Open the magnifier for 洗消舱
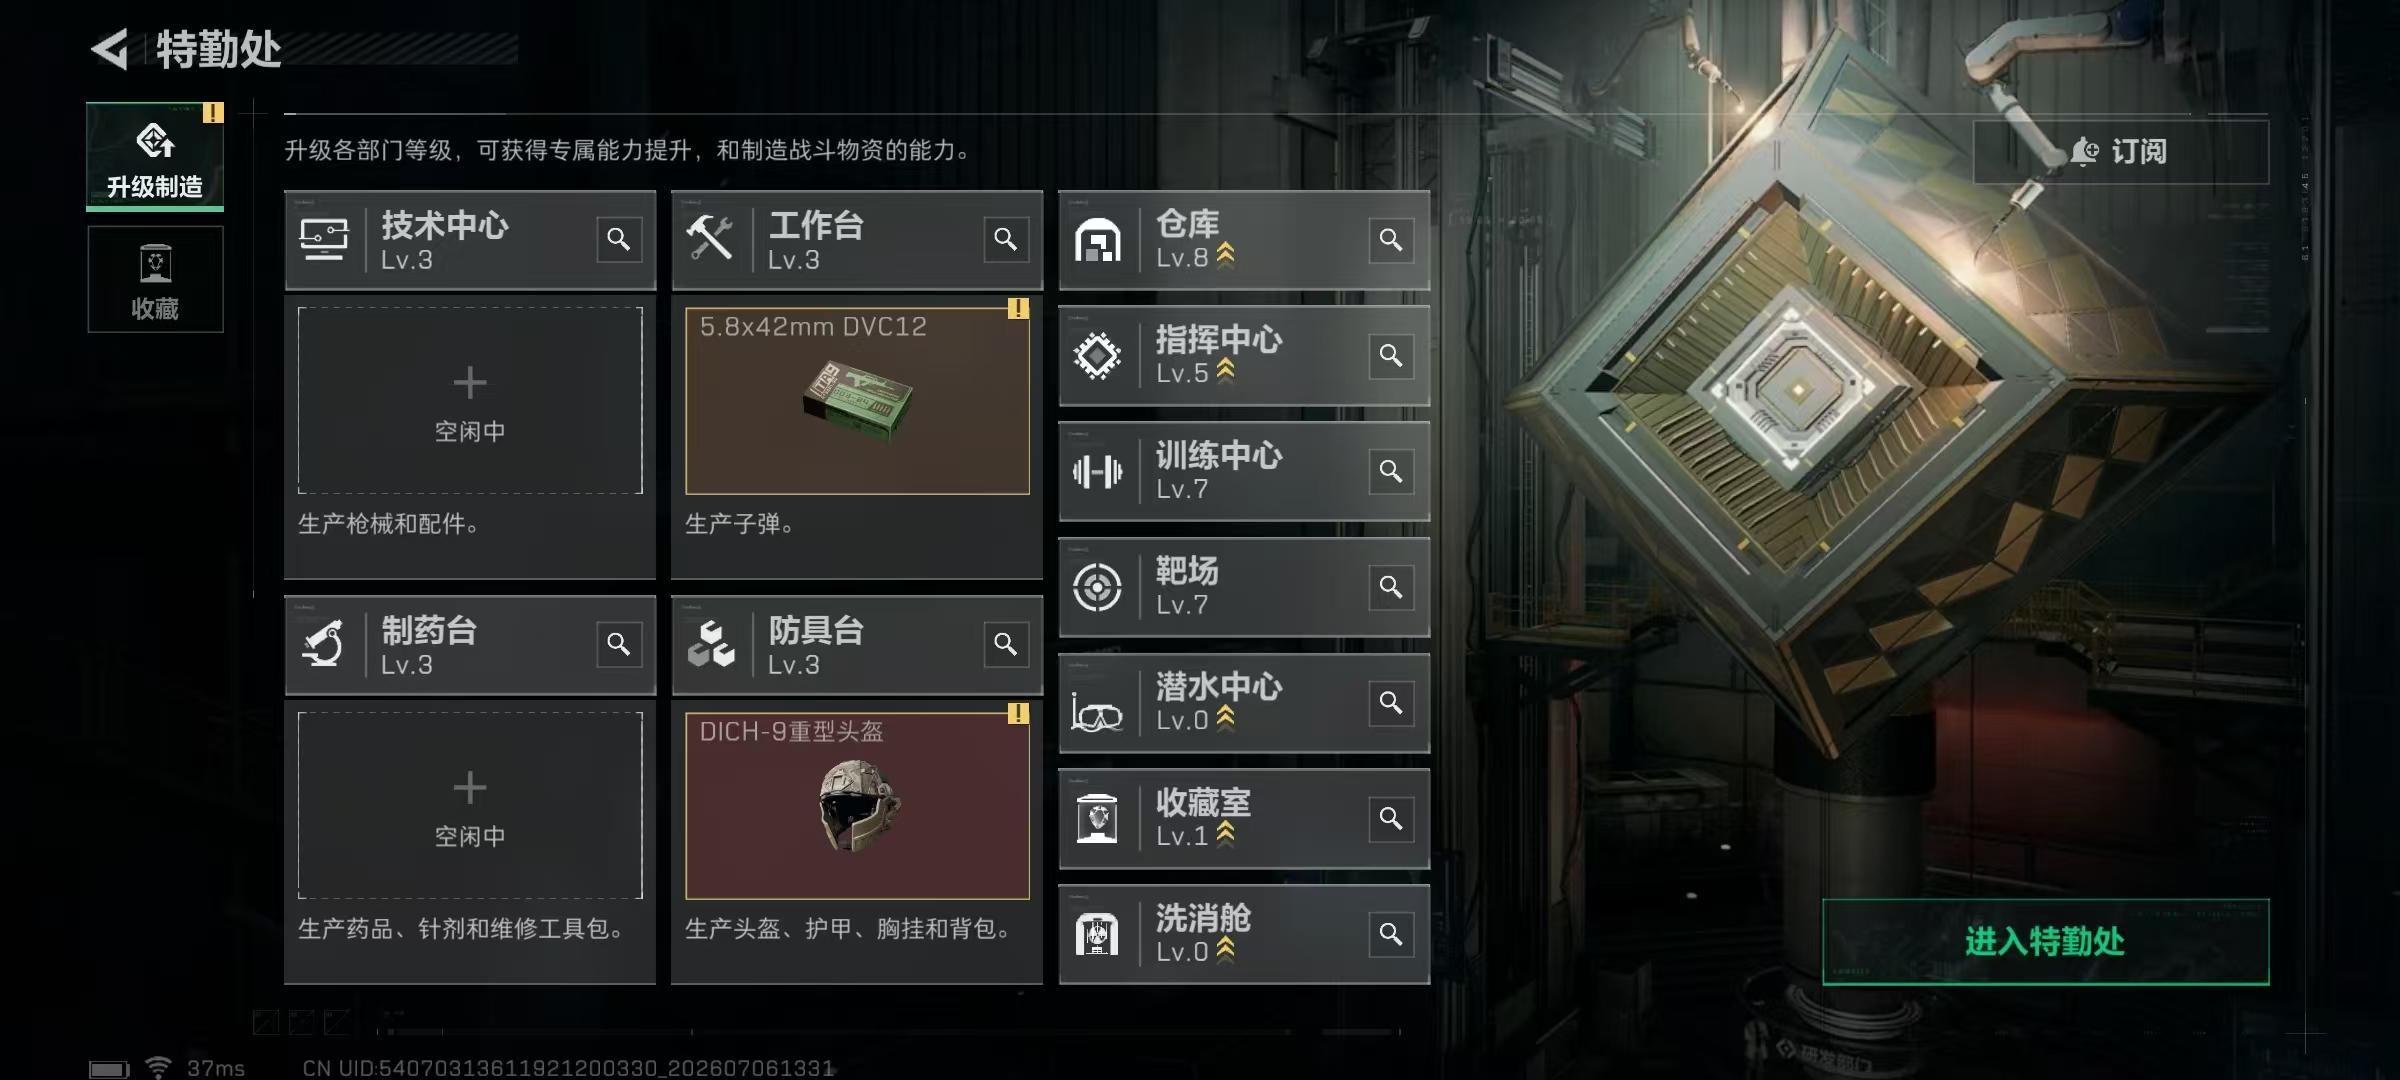The width and height of the screenshot is (2400, 1080). tap(1391, 934)
